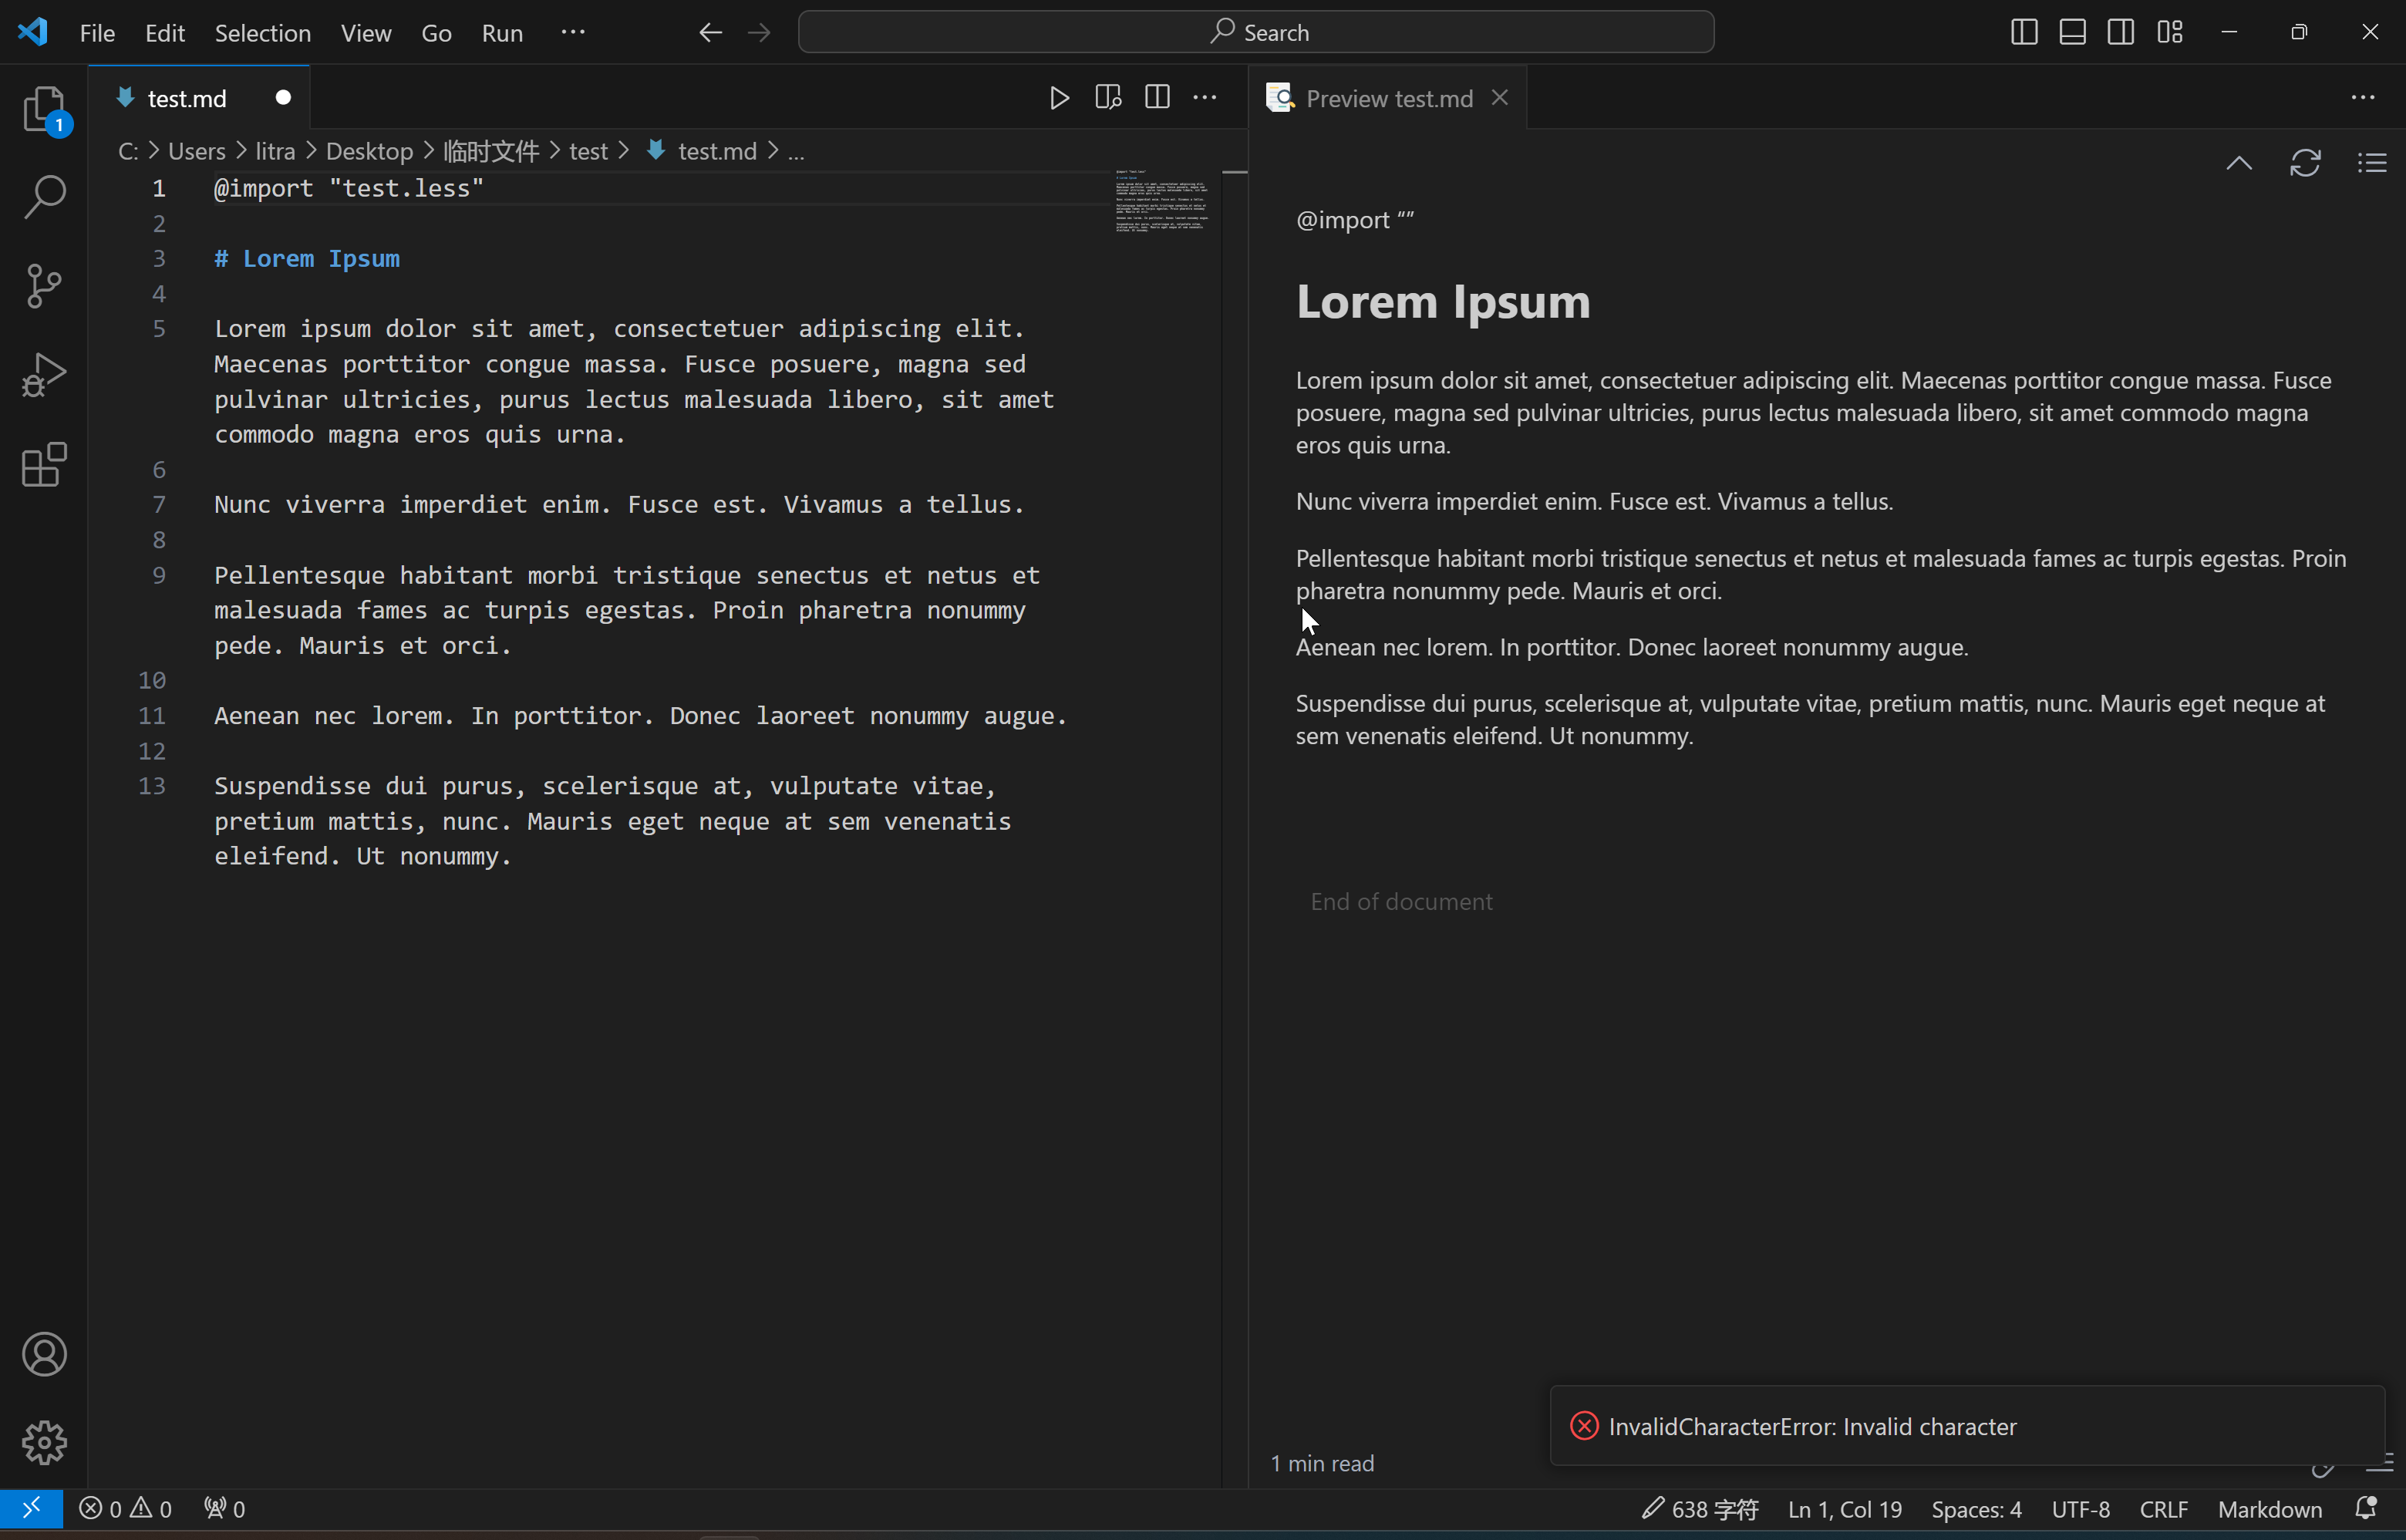2406x1540 pixels.
Task: Open the Manage settings gear
Action: (44, 1443)
